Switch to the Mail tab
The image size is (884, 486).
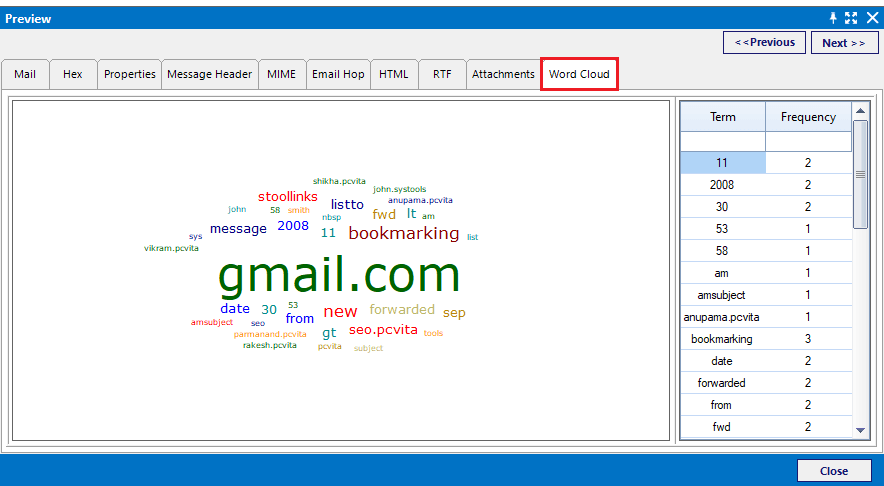point(25,74)
